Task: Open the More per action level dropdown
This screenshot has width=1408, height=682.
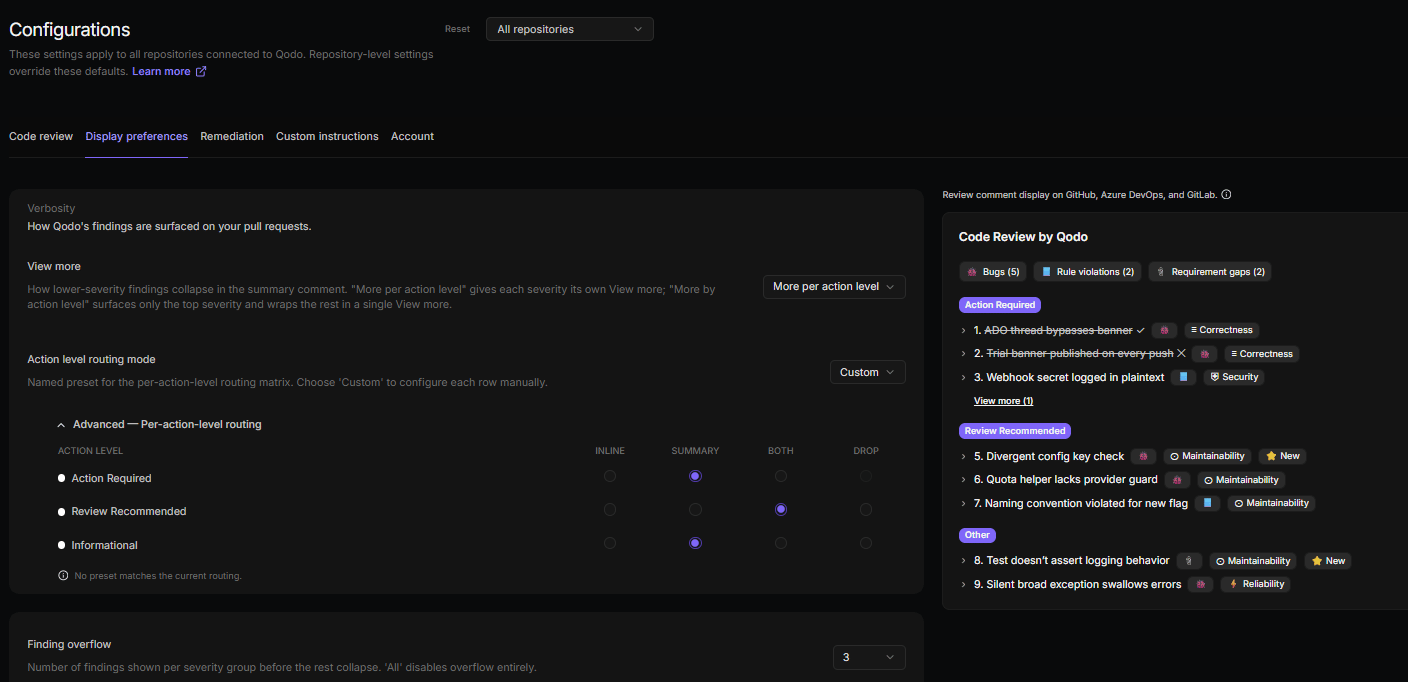Action: click(834, 287)
